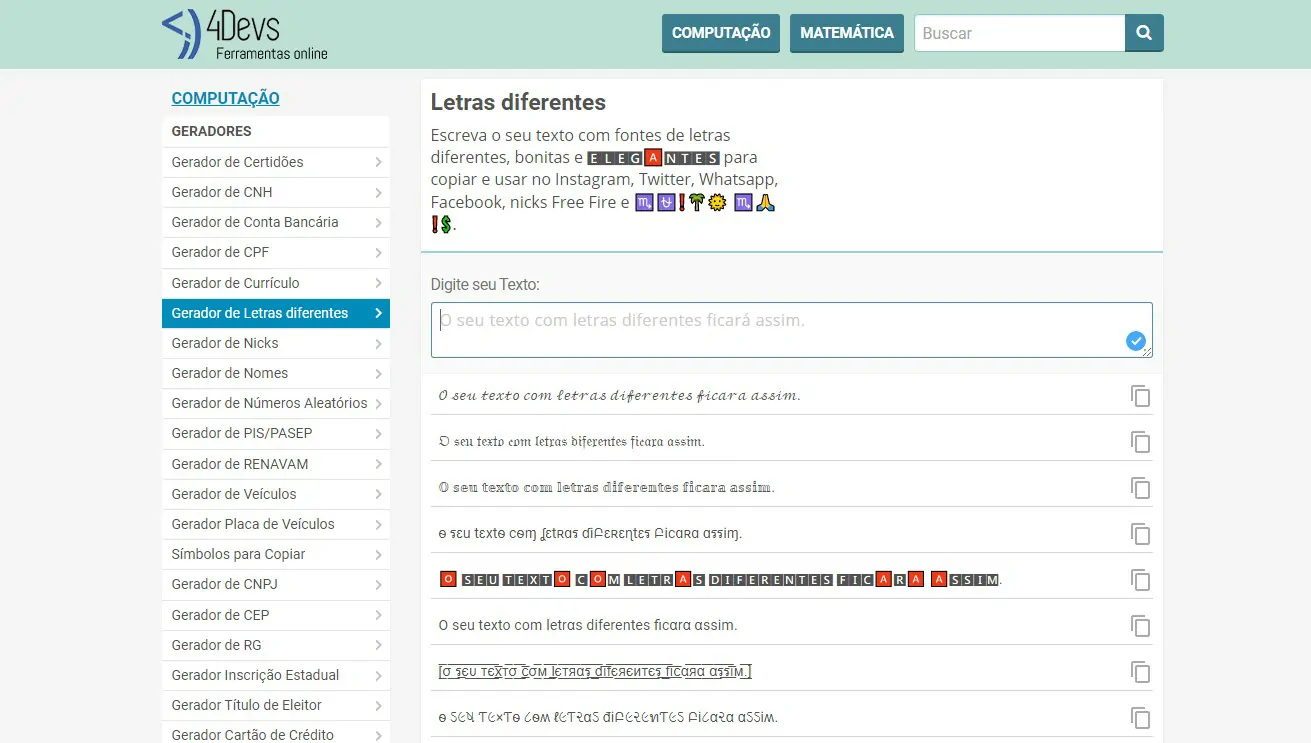Viewport: 1311px width, 743px height.
Task: Click the blue checkmark in text box
Action: point(1136,341)
